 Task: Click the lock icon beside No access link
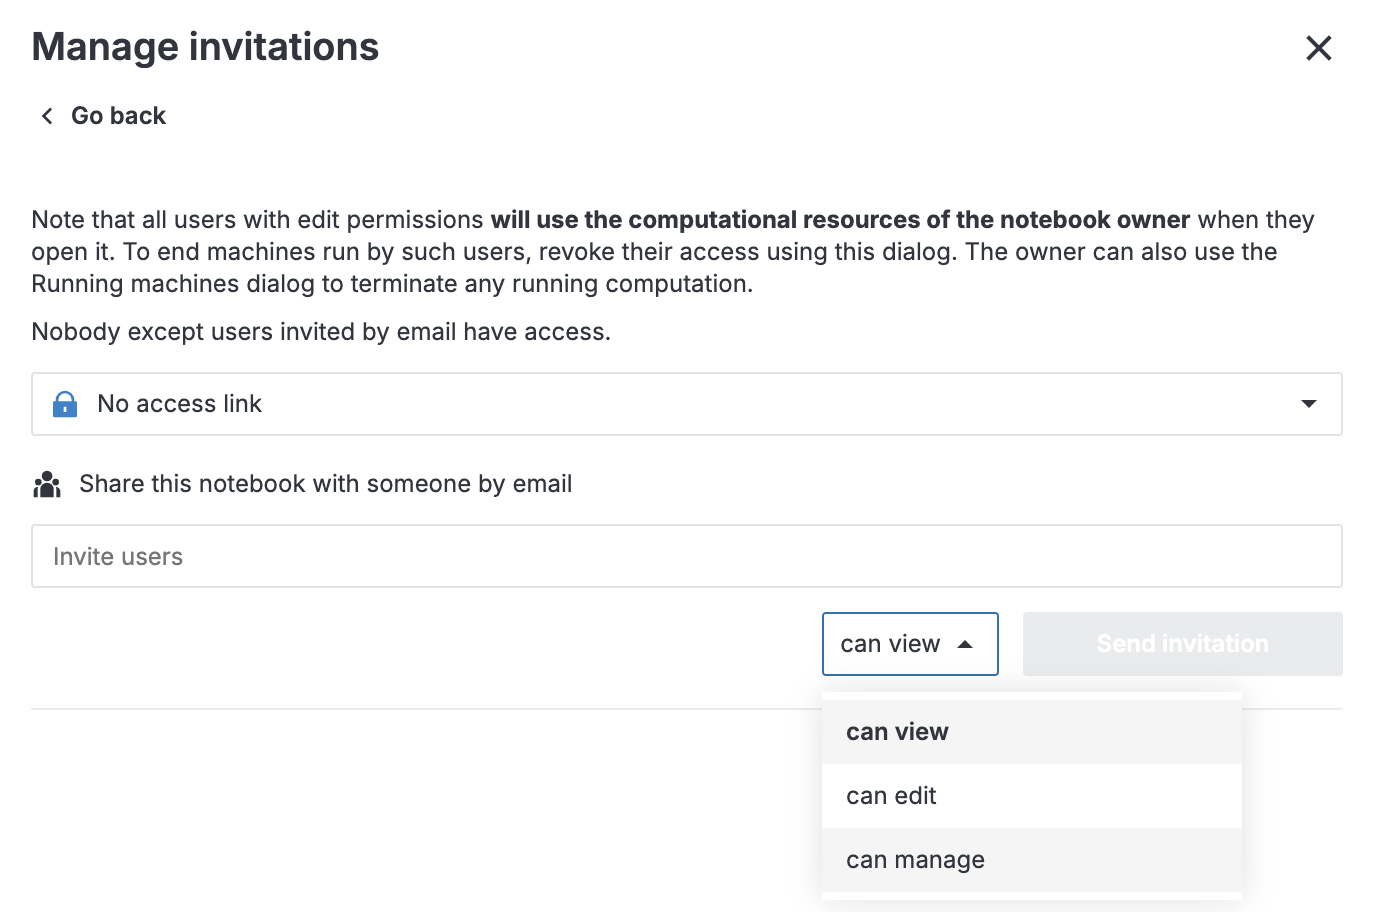pos(64,404)
